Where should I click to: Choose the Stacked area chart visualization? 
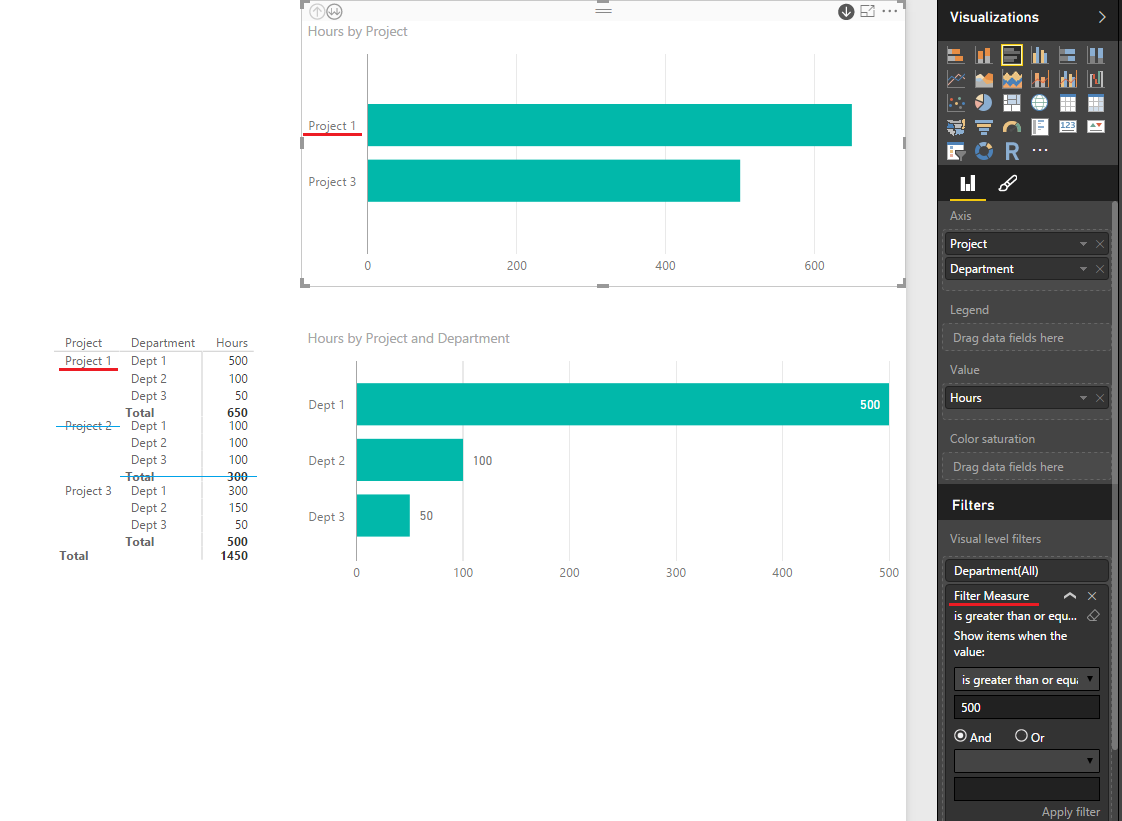(1012, 79)
